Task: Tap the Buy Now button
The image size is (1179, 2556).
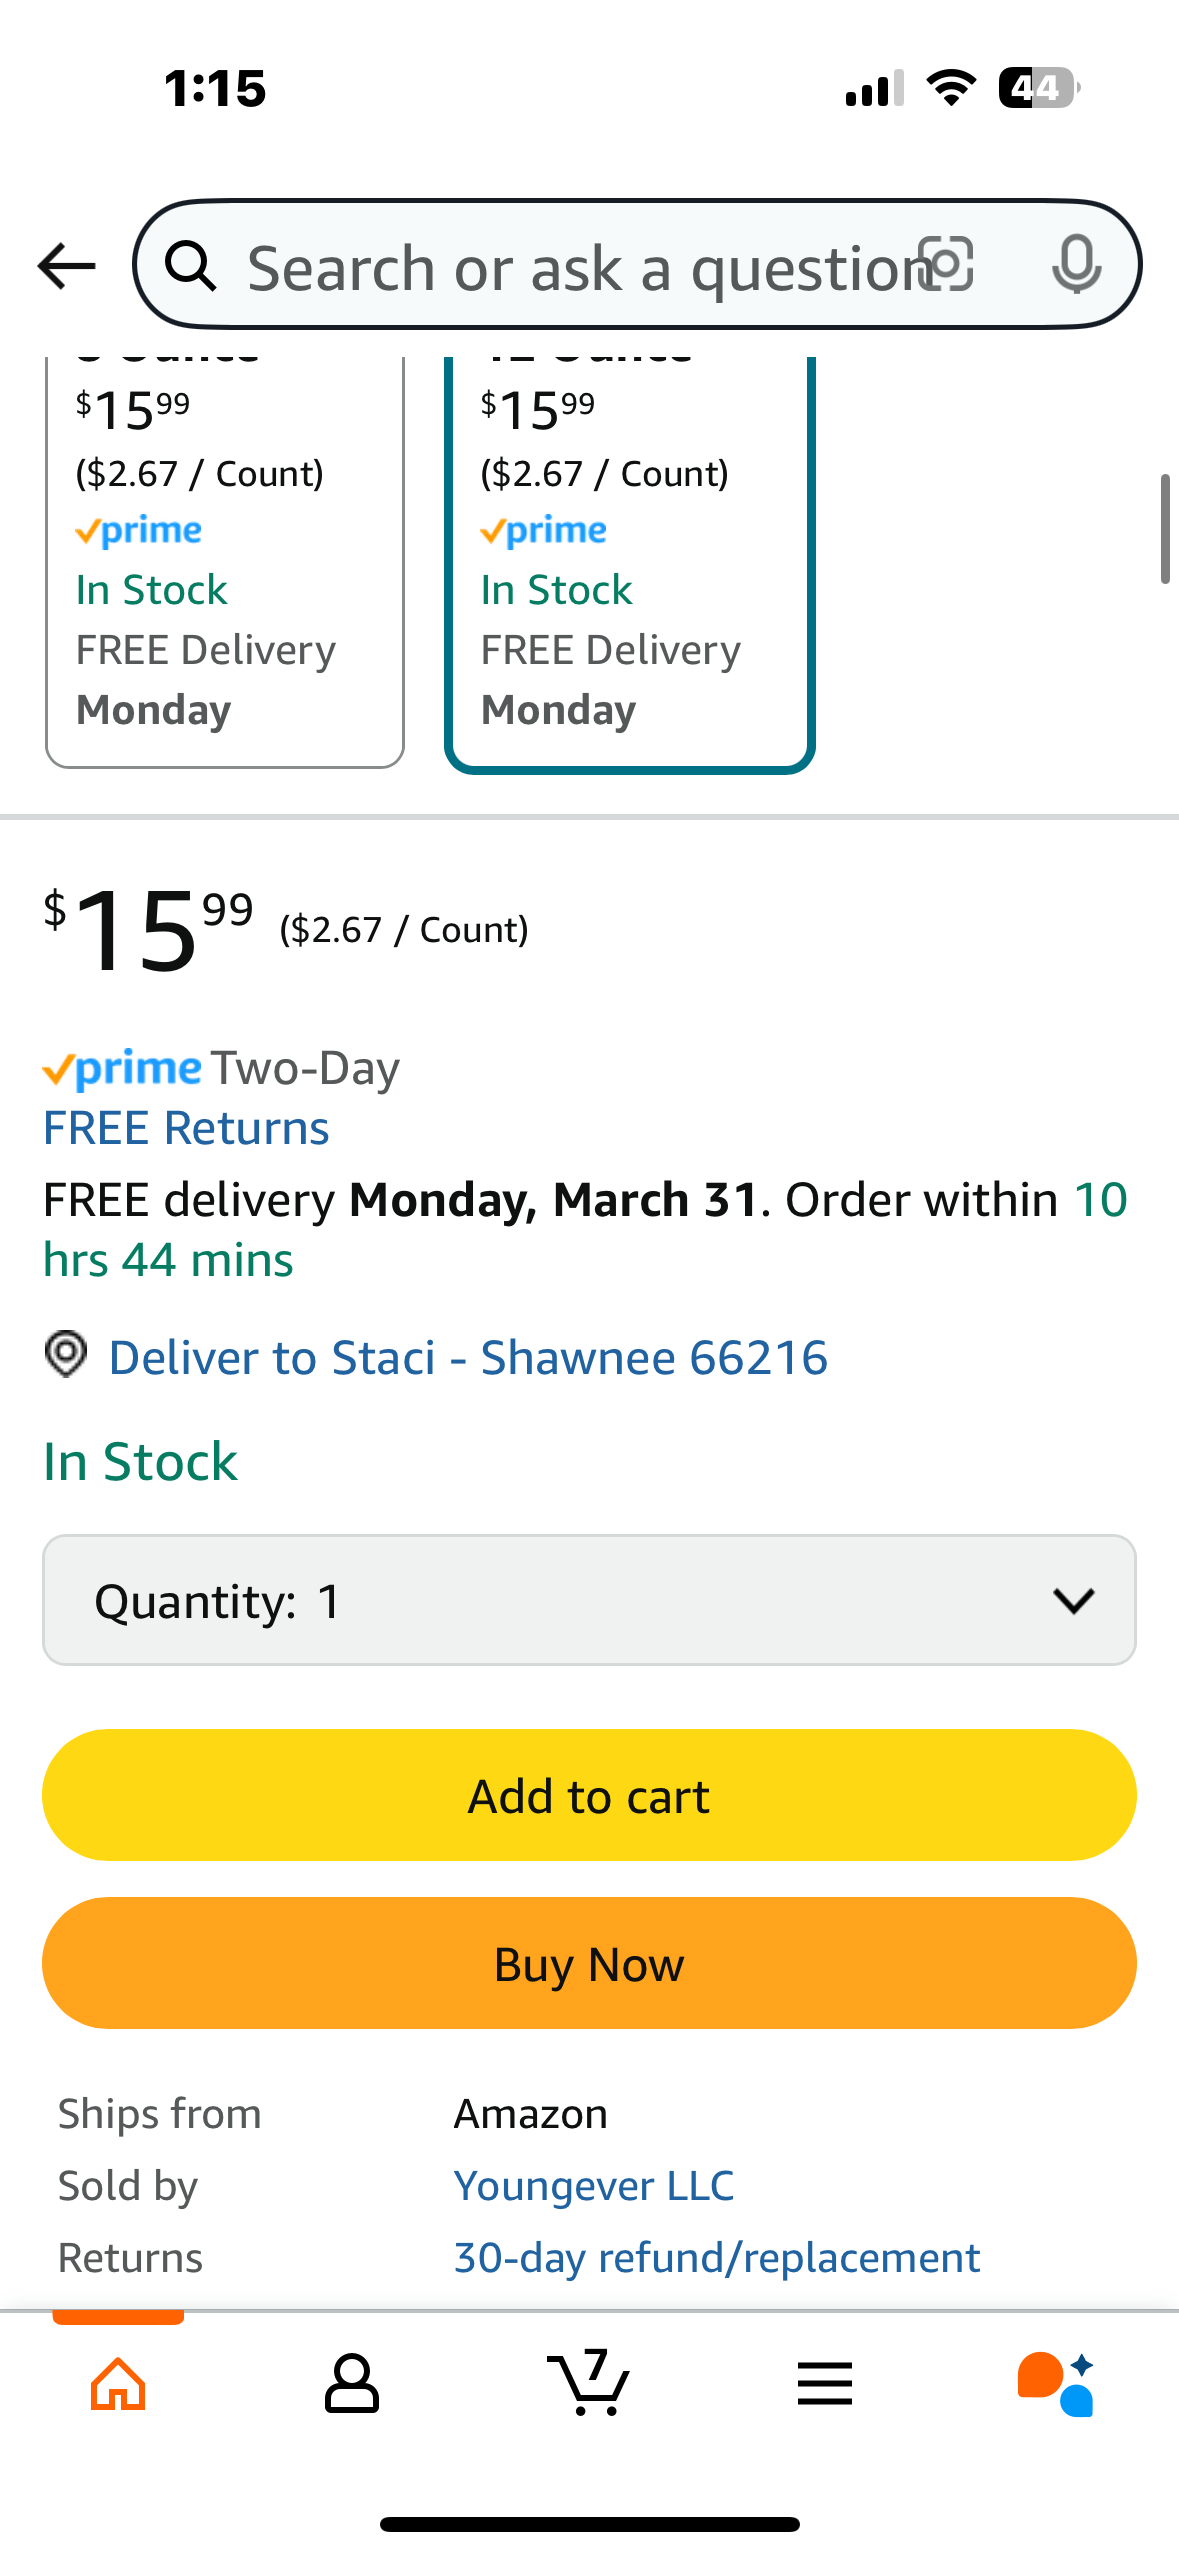Action: coord(589,1963)
